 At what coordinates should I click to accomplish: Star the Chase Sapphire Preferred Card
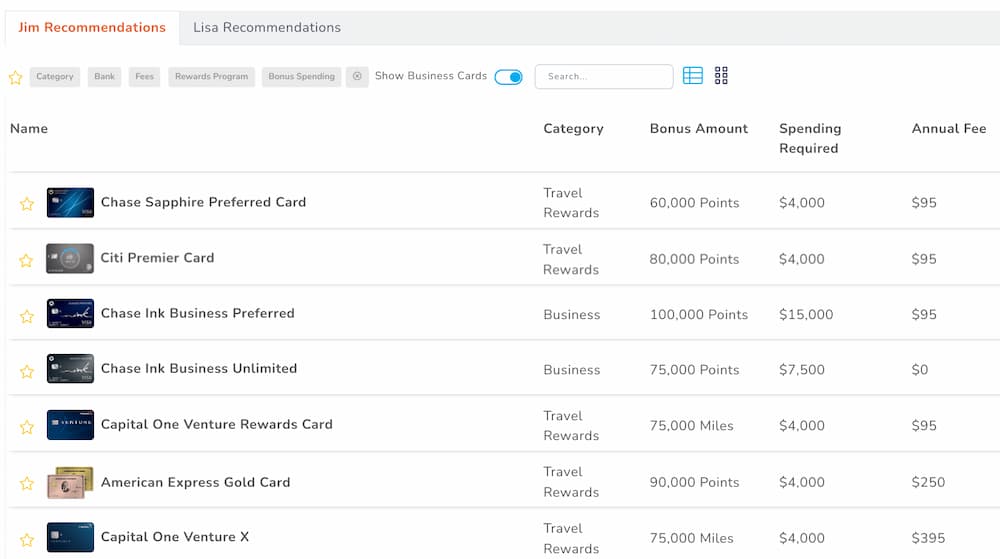tap(27, 204)
